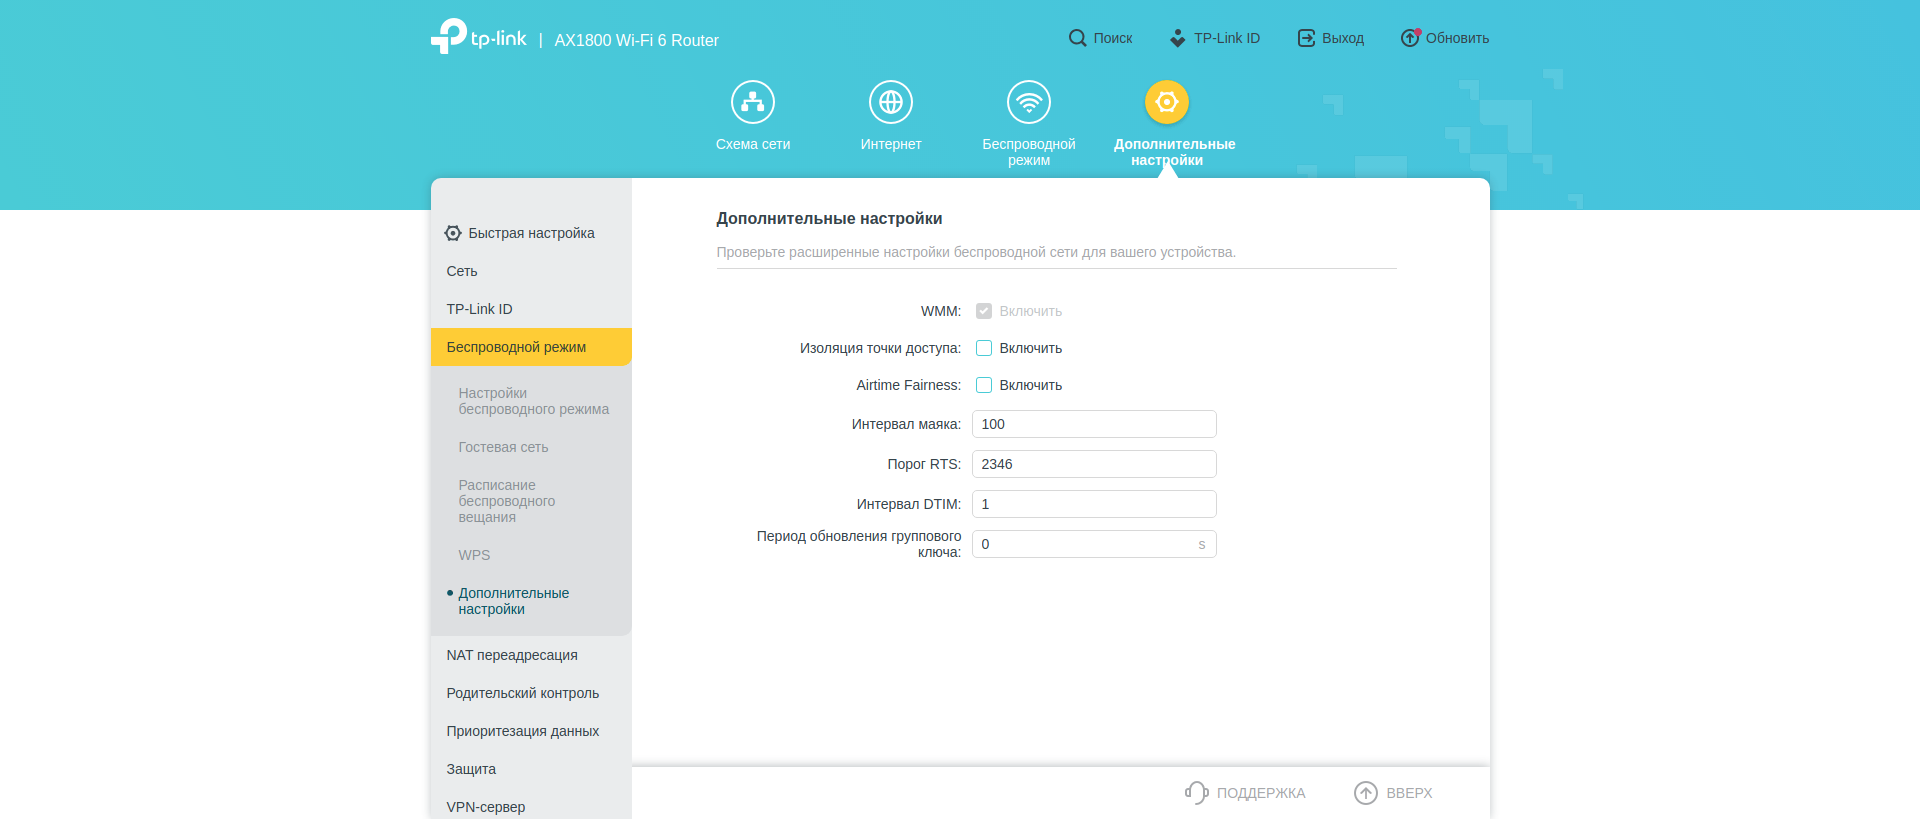
Task: Open the Интернет globe icon
Action: tap(890, 102)
